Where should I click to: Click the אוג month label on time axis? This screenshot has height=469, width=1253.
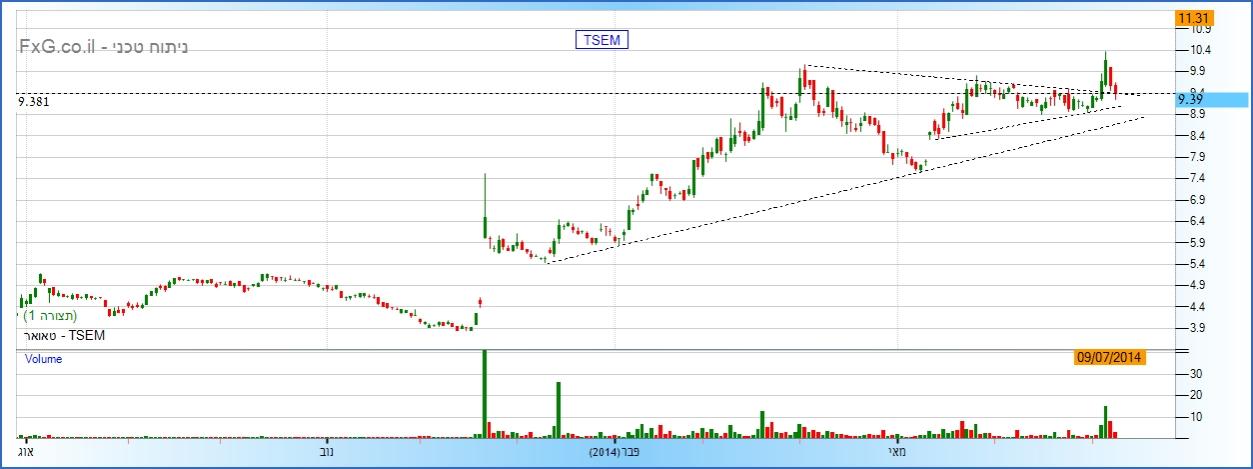click(26, 453)
